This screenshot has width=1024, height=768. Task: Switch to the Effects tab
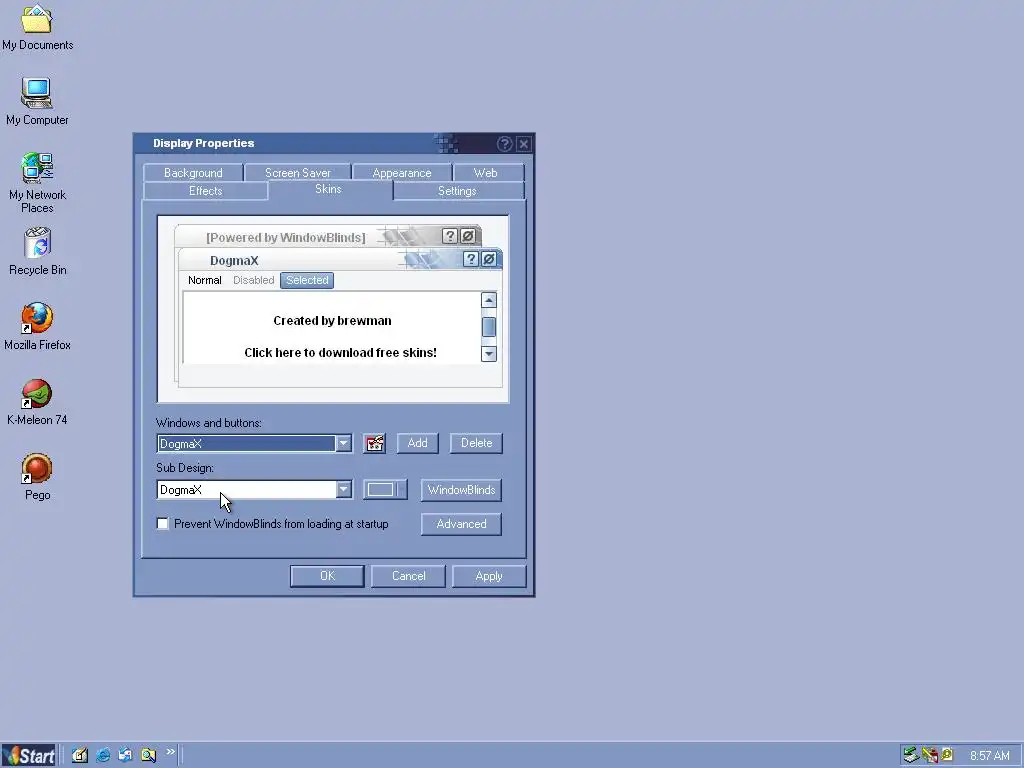coord(206,191)
